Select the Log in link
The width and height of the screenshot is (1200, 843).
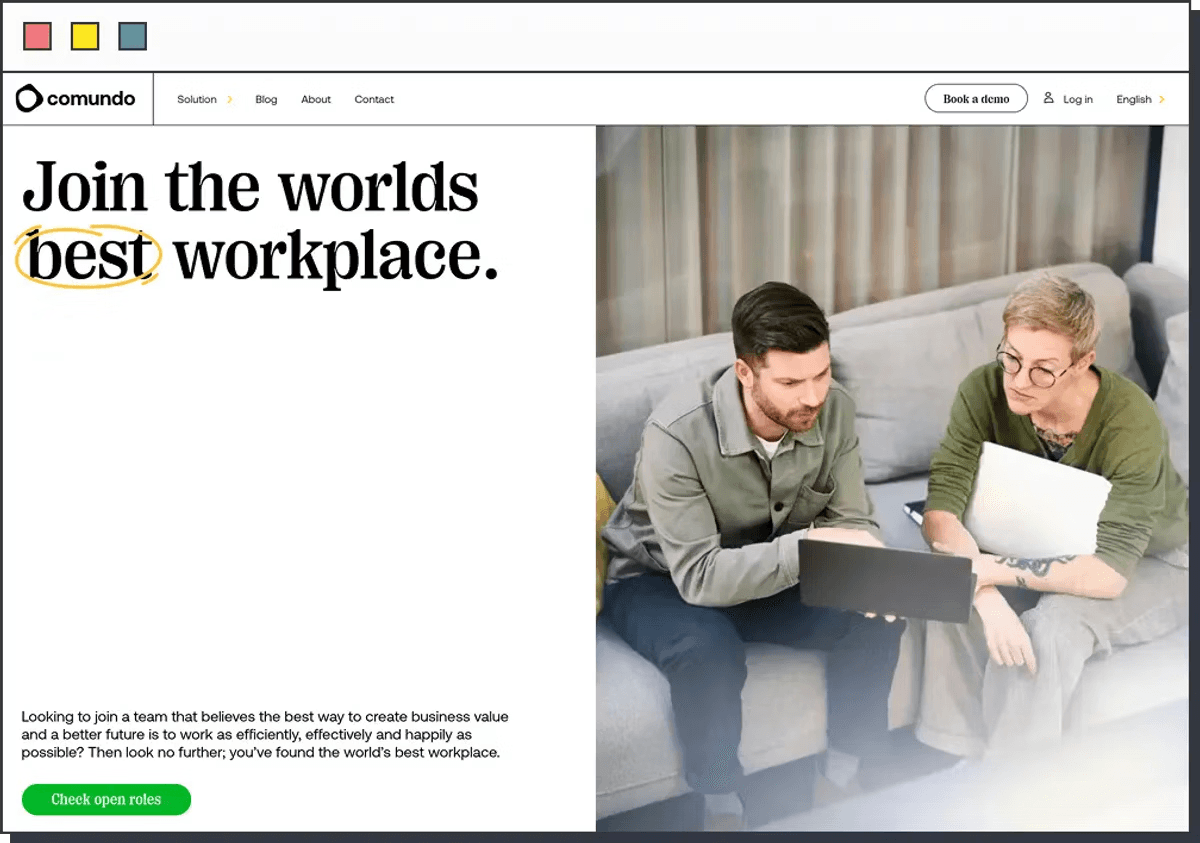point(1077,99)
